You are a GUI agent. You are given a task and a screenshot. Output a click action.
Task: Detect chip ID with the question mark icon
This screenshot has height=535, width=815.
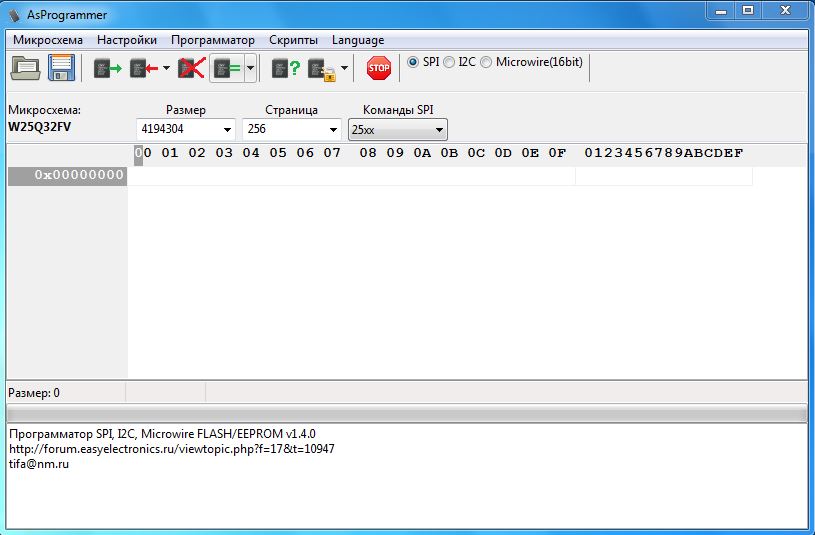tap(286, 68)
